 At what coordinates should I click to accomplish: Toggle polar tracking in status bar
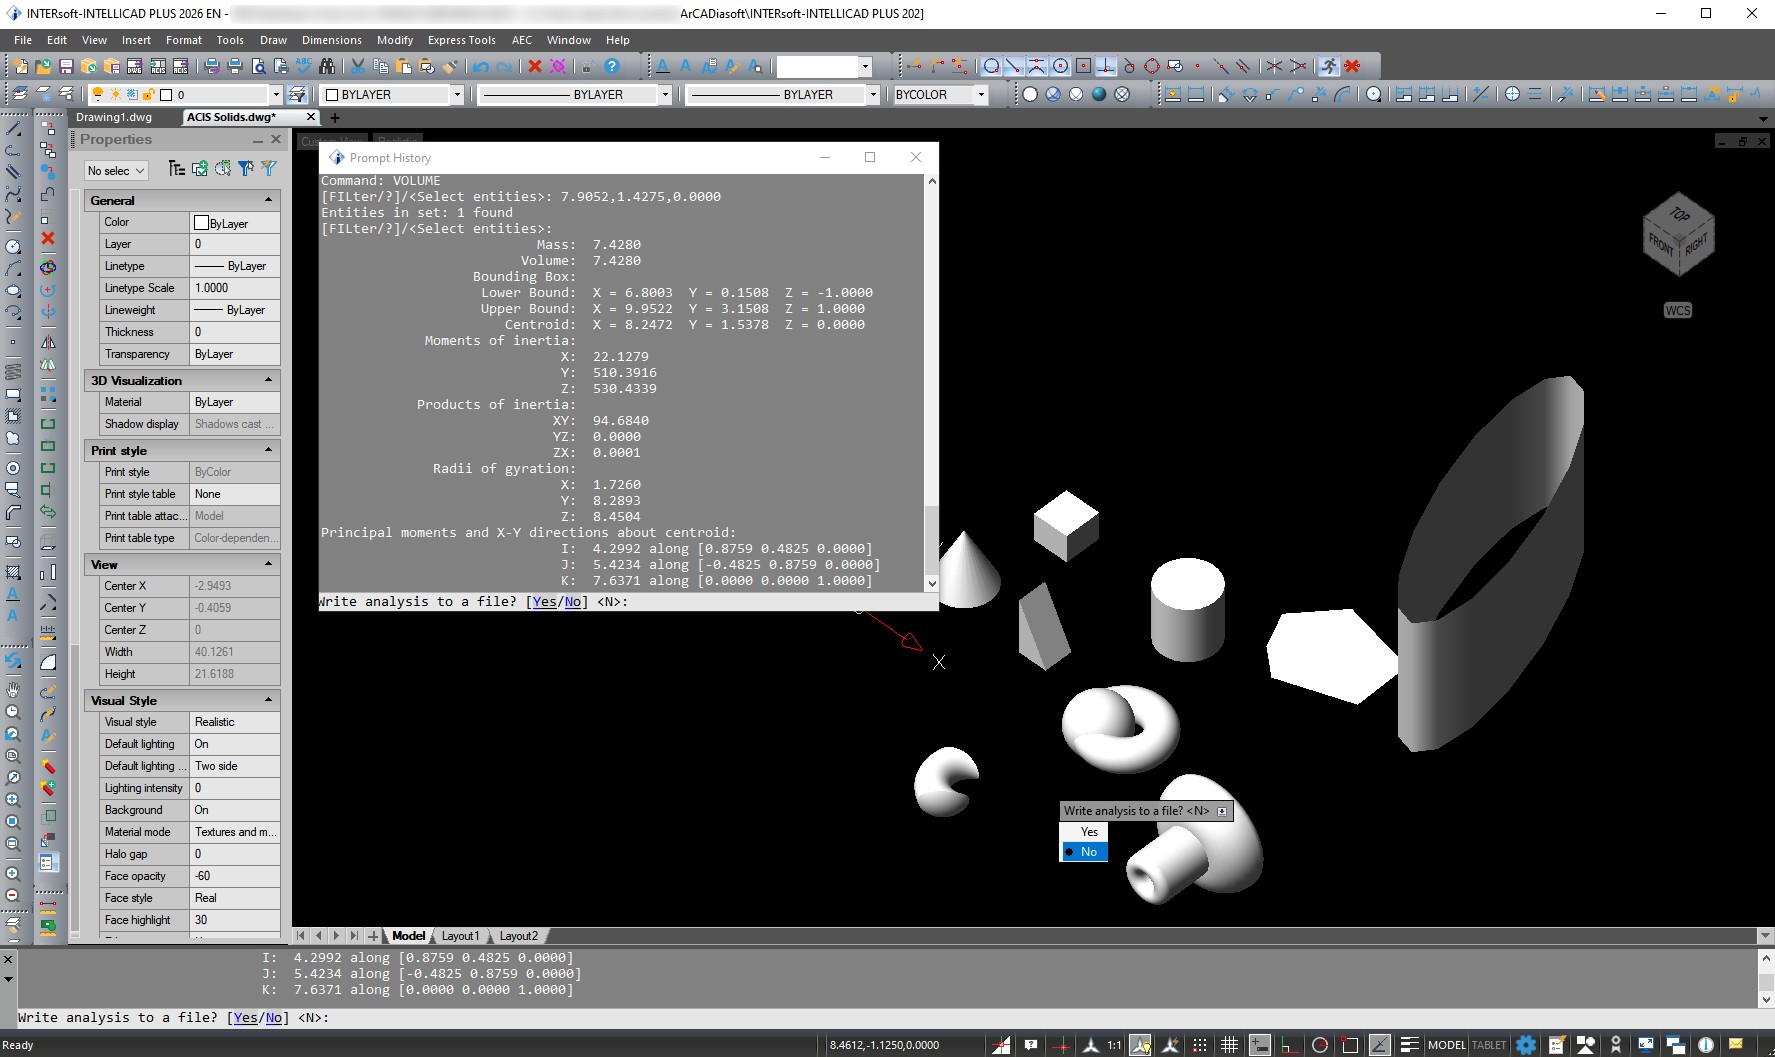coord(1320,1045)
